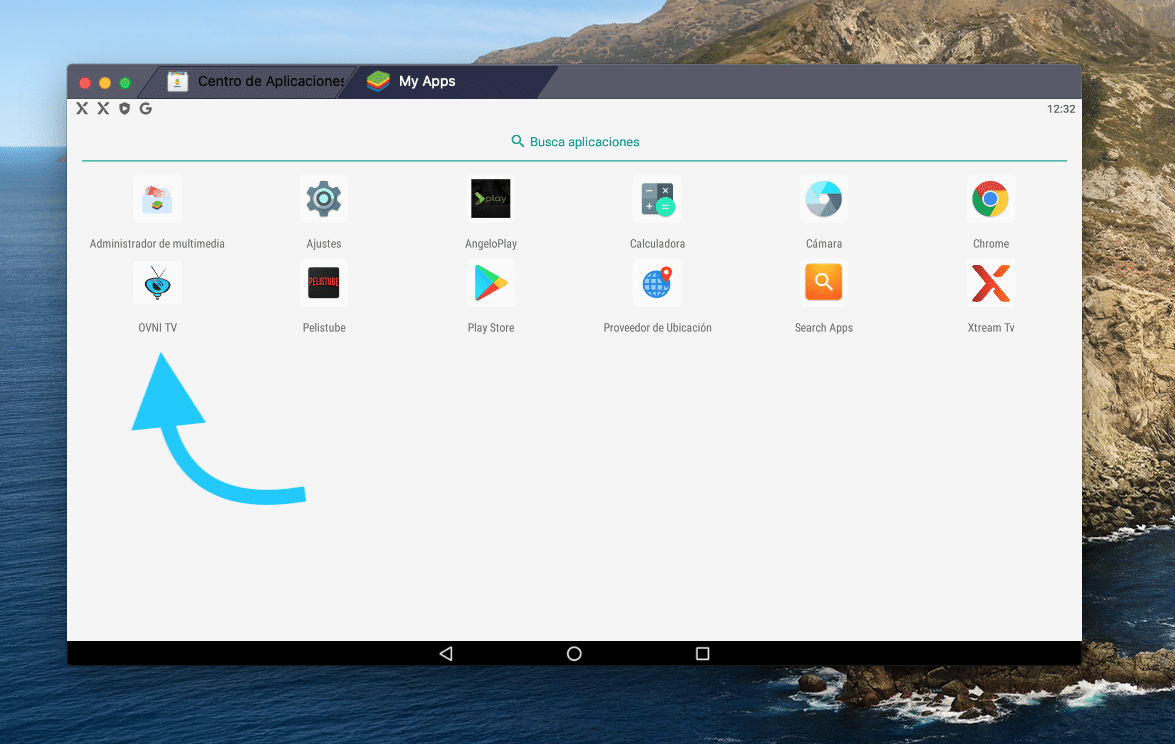
Task: Select the My Apps tab
Action: [428, 81]
